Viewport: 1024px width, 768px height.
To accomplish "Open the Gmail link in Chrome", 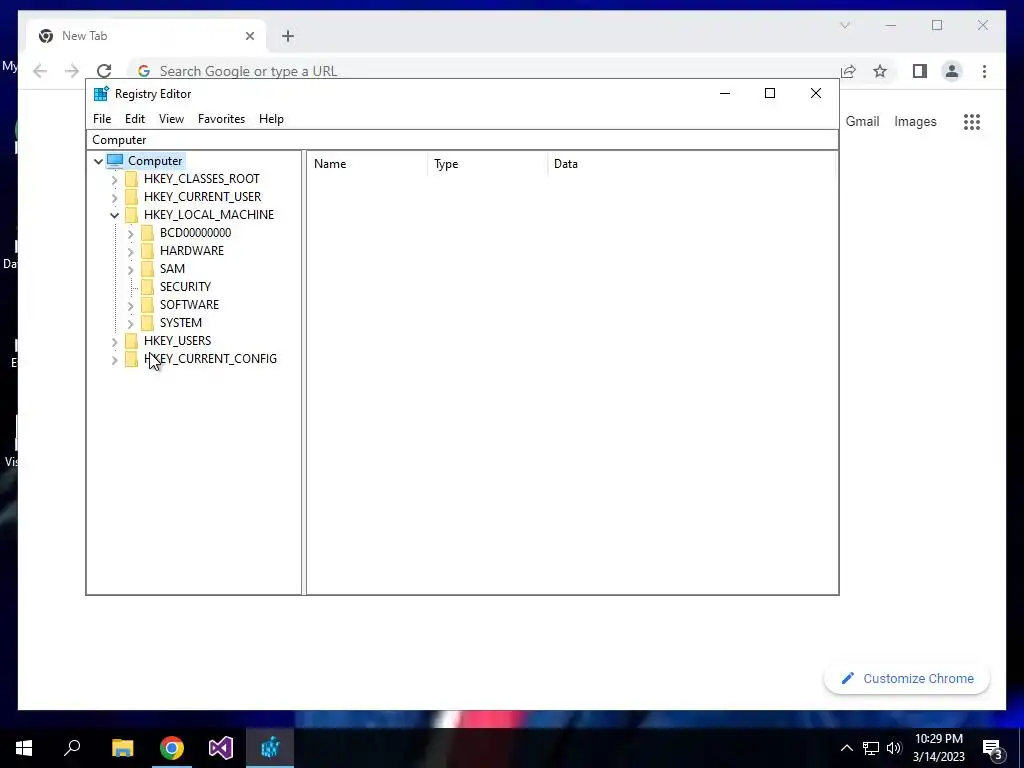I will point(863,121).
